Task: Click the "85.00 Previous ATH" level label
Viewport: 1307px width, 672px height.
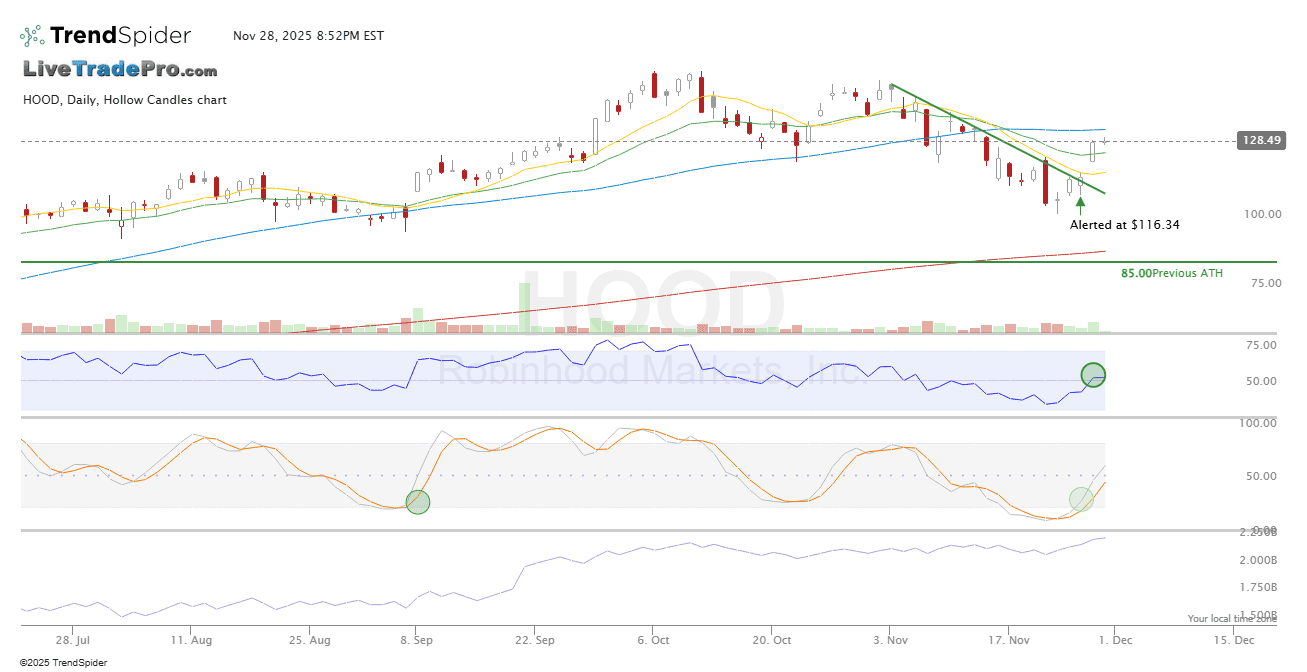Action: click(1171, 273)
